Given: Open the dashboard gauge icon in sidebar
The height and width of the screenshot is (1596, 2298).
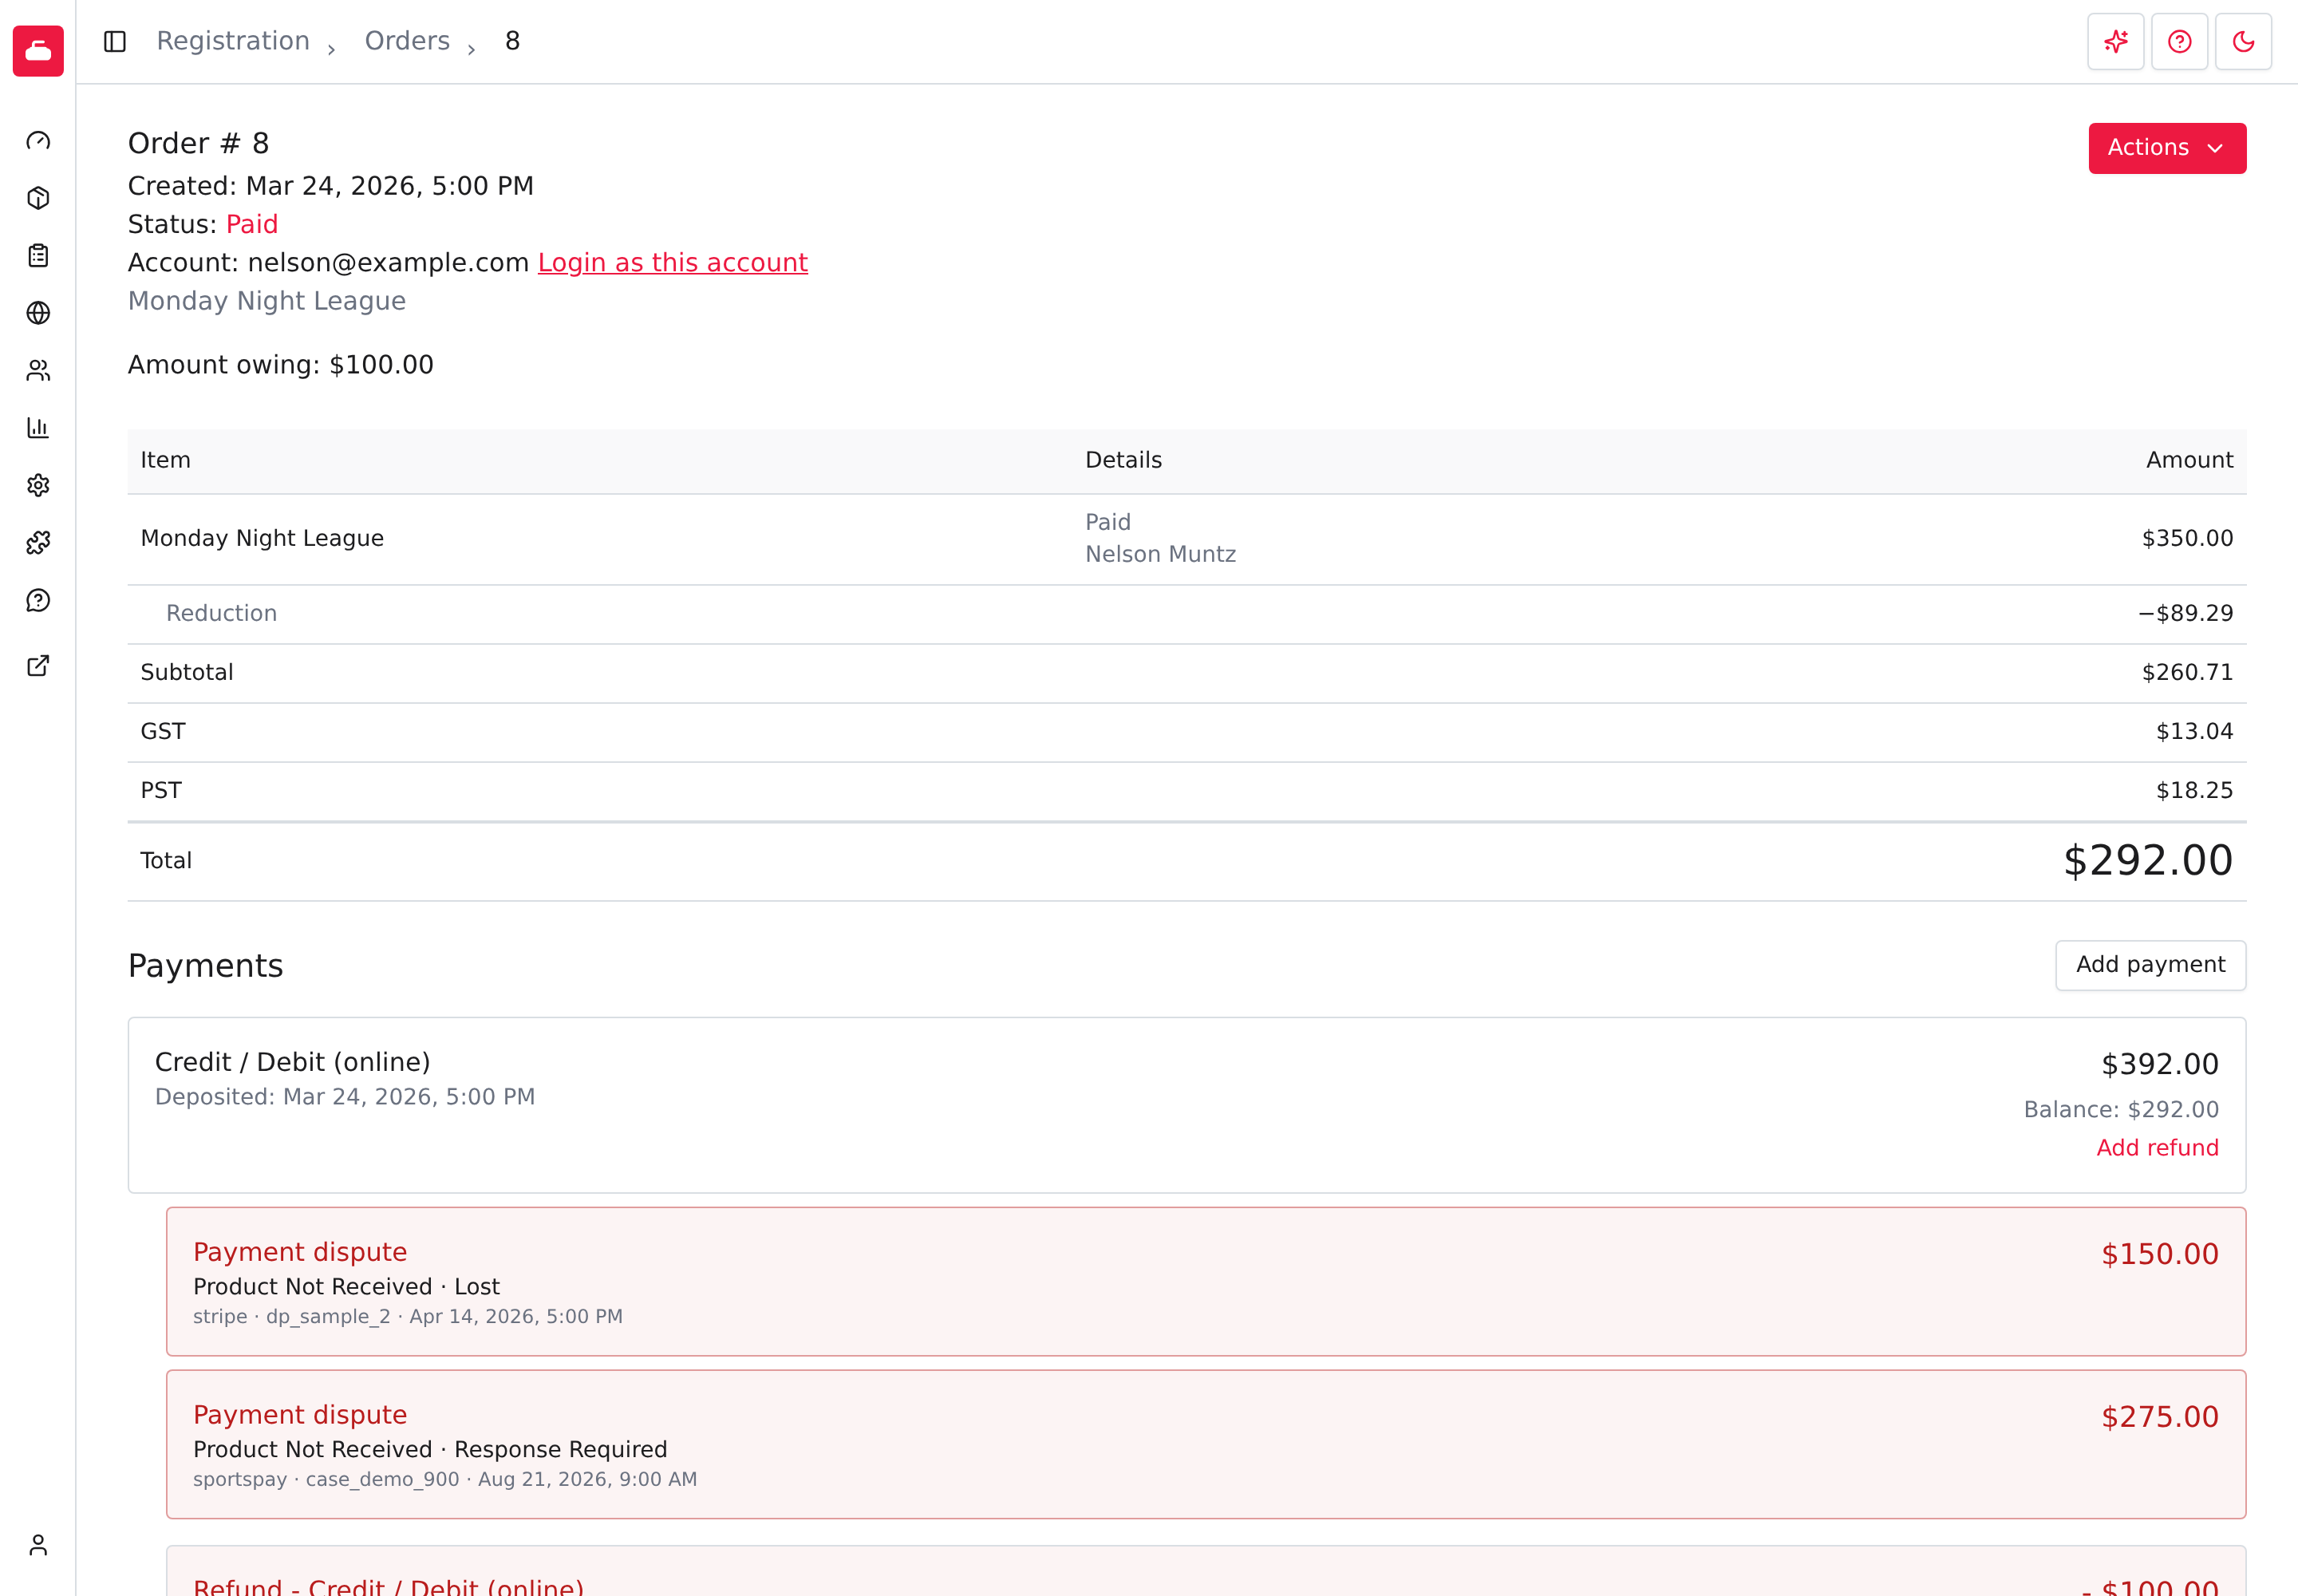Looking at the screenshot, I should 38,141.
